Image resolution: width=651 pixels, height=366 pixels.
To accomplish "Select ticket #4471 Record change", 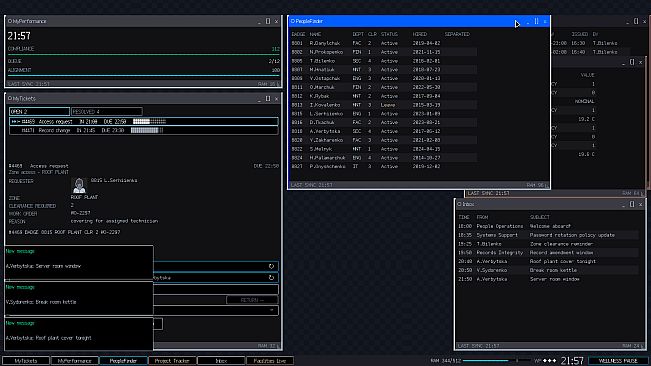I will pyautogui.click(x=144, y=130).
